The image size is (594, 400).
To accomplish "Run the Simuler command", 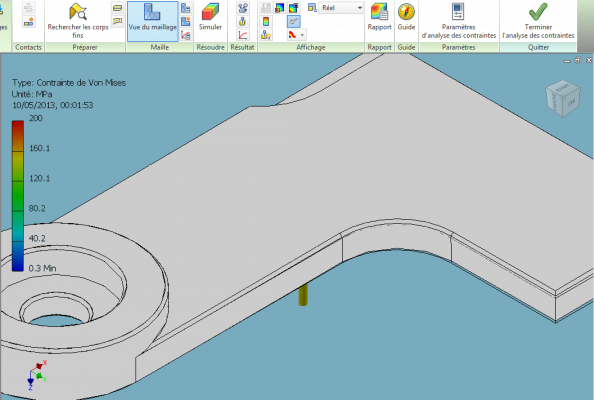I will tap(210, 17).
